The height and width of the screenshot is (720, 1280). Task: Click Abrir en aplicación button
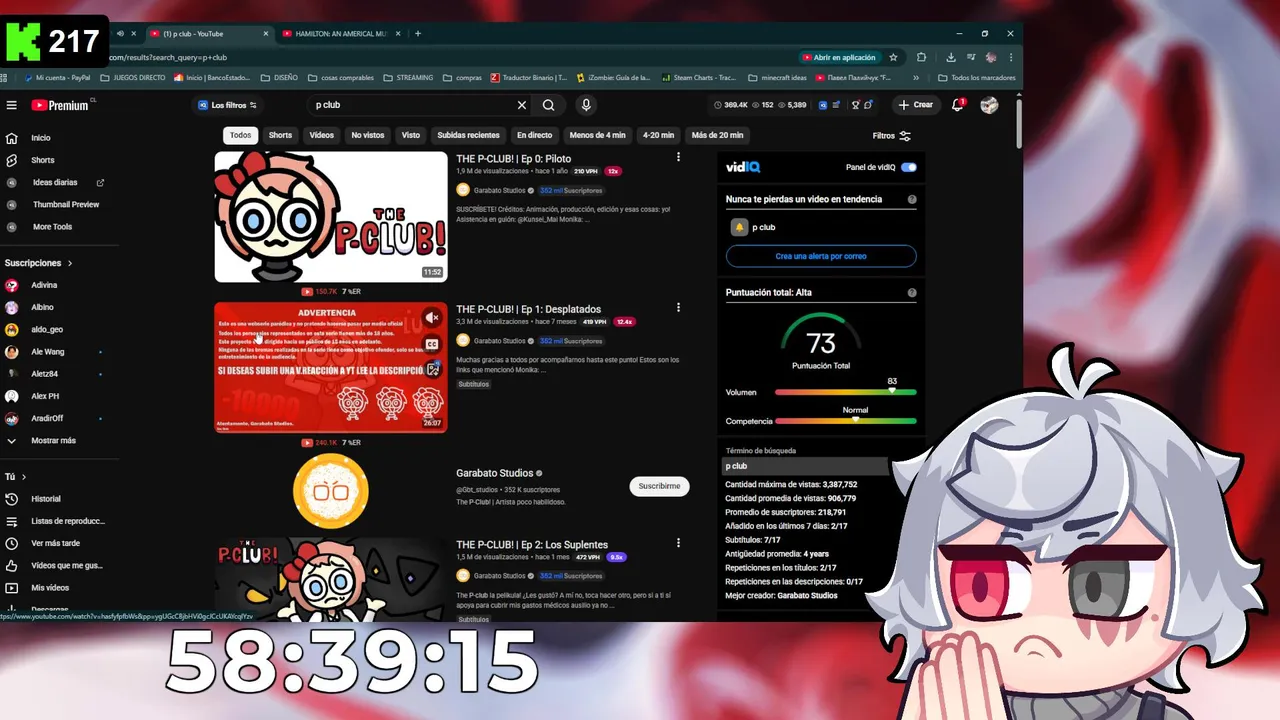tap(839, 57)
